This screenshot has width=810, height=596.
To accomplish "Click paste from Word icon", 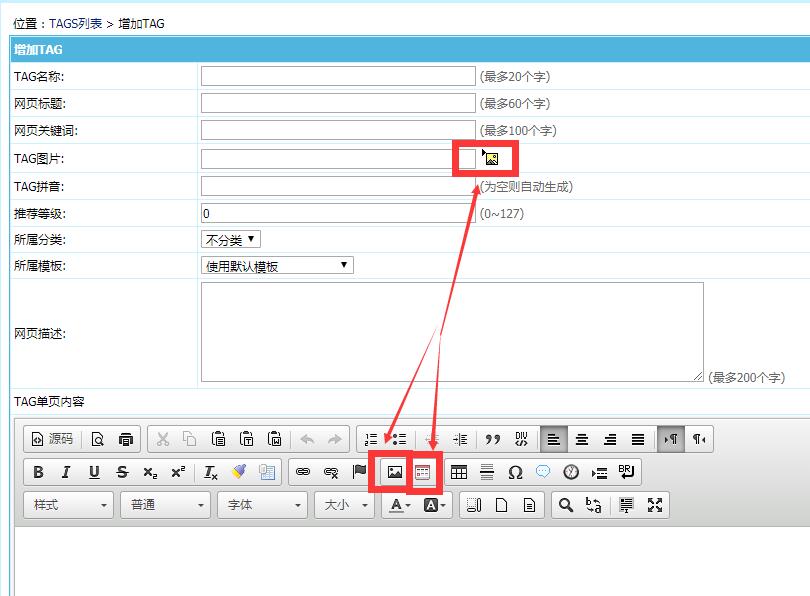I will click(274, 439).
